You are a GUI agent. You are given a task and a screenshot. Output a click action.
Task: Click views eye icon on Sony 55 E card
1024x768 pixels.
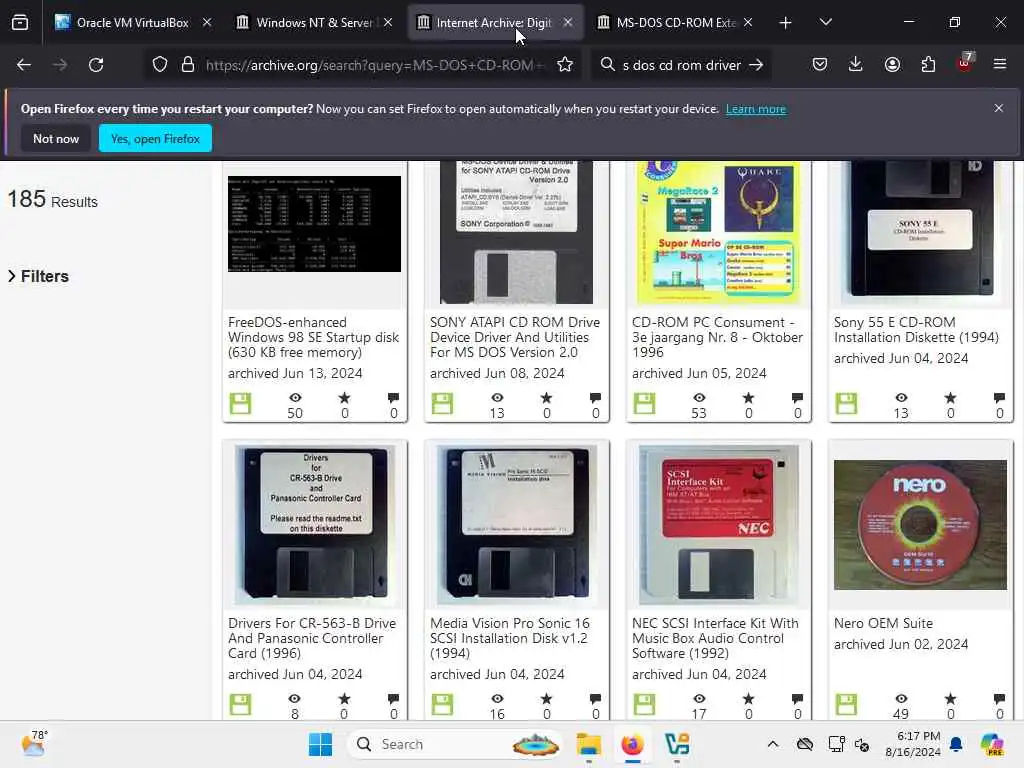[x=901, y=398]
